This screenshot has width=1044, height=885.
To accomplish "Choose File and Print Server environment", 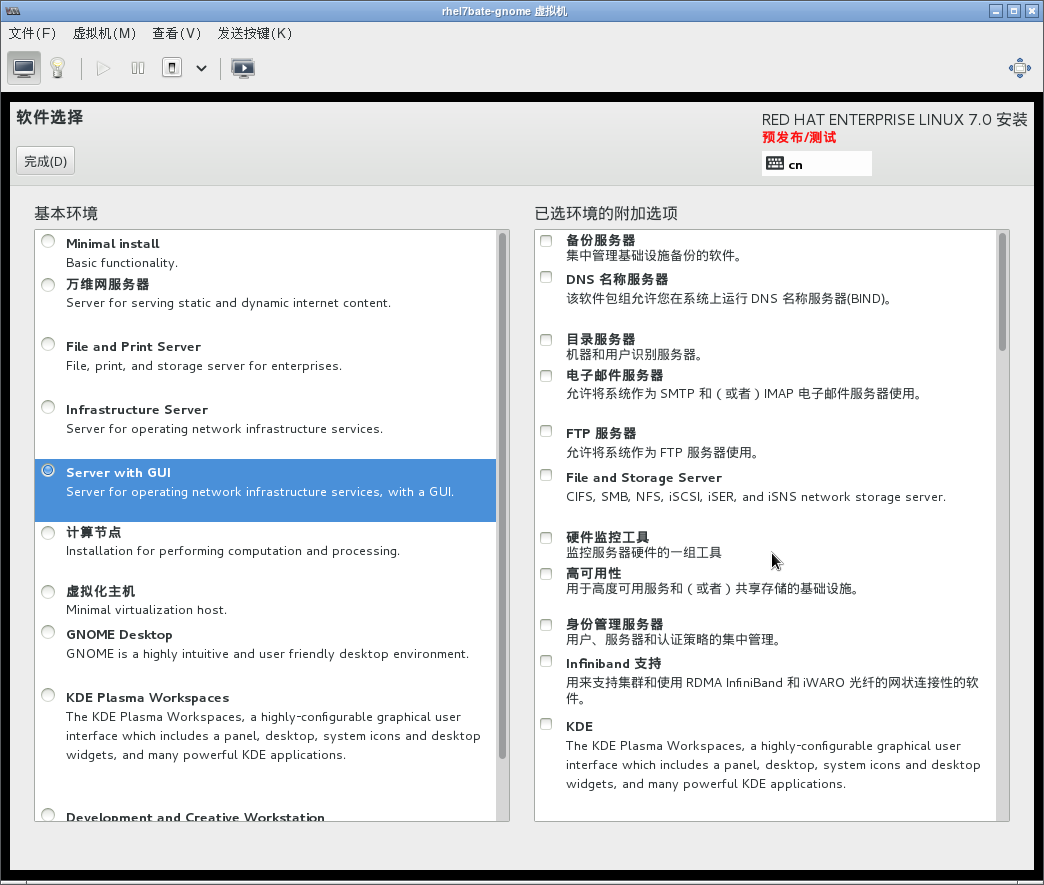I will click(48, 344).
